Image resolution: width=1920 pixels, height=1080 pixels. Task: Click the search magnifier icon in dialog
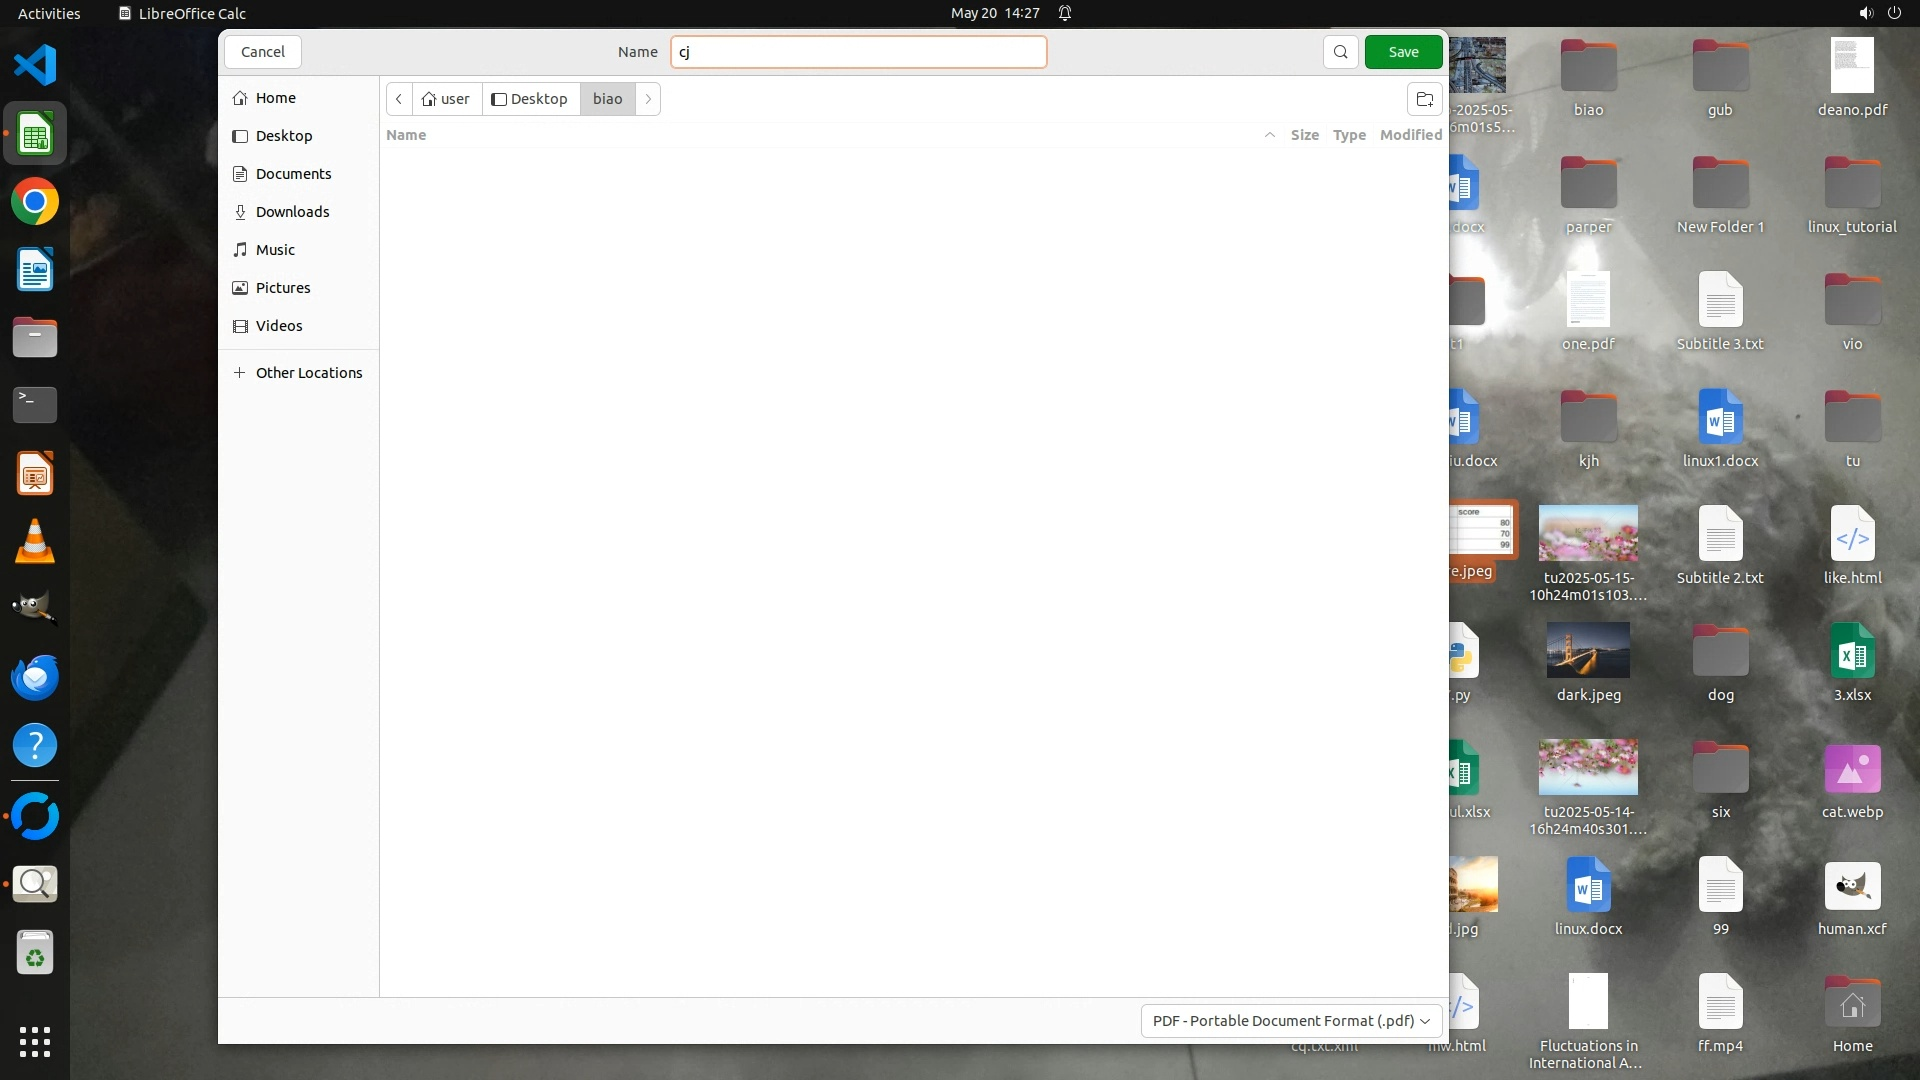pos(1340,52)
